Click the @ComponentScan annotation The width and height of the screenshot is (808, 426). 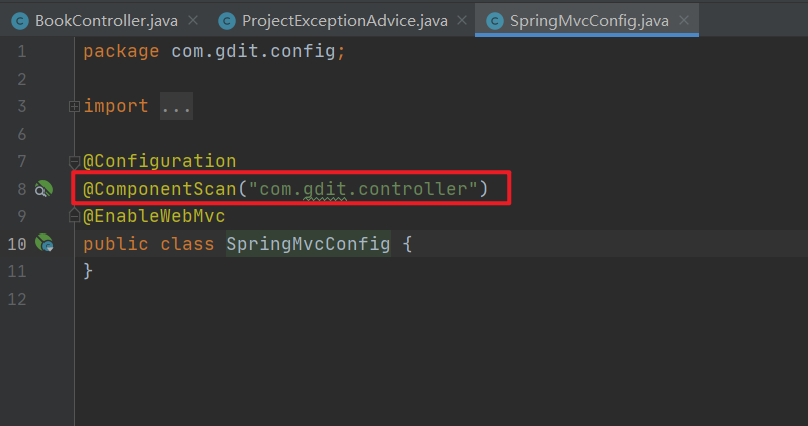pyautogui.click(x=160, y=188)
